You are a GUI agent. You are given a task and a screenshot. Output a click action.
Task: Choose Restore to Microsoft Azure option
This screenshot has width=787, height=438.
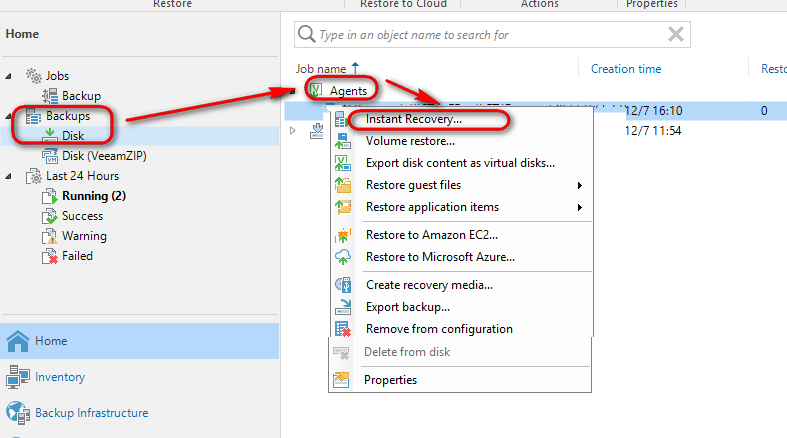click(440, 257)
